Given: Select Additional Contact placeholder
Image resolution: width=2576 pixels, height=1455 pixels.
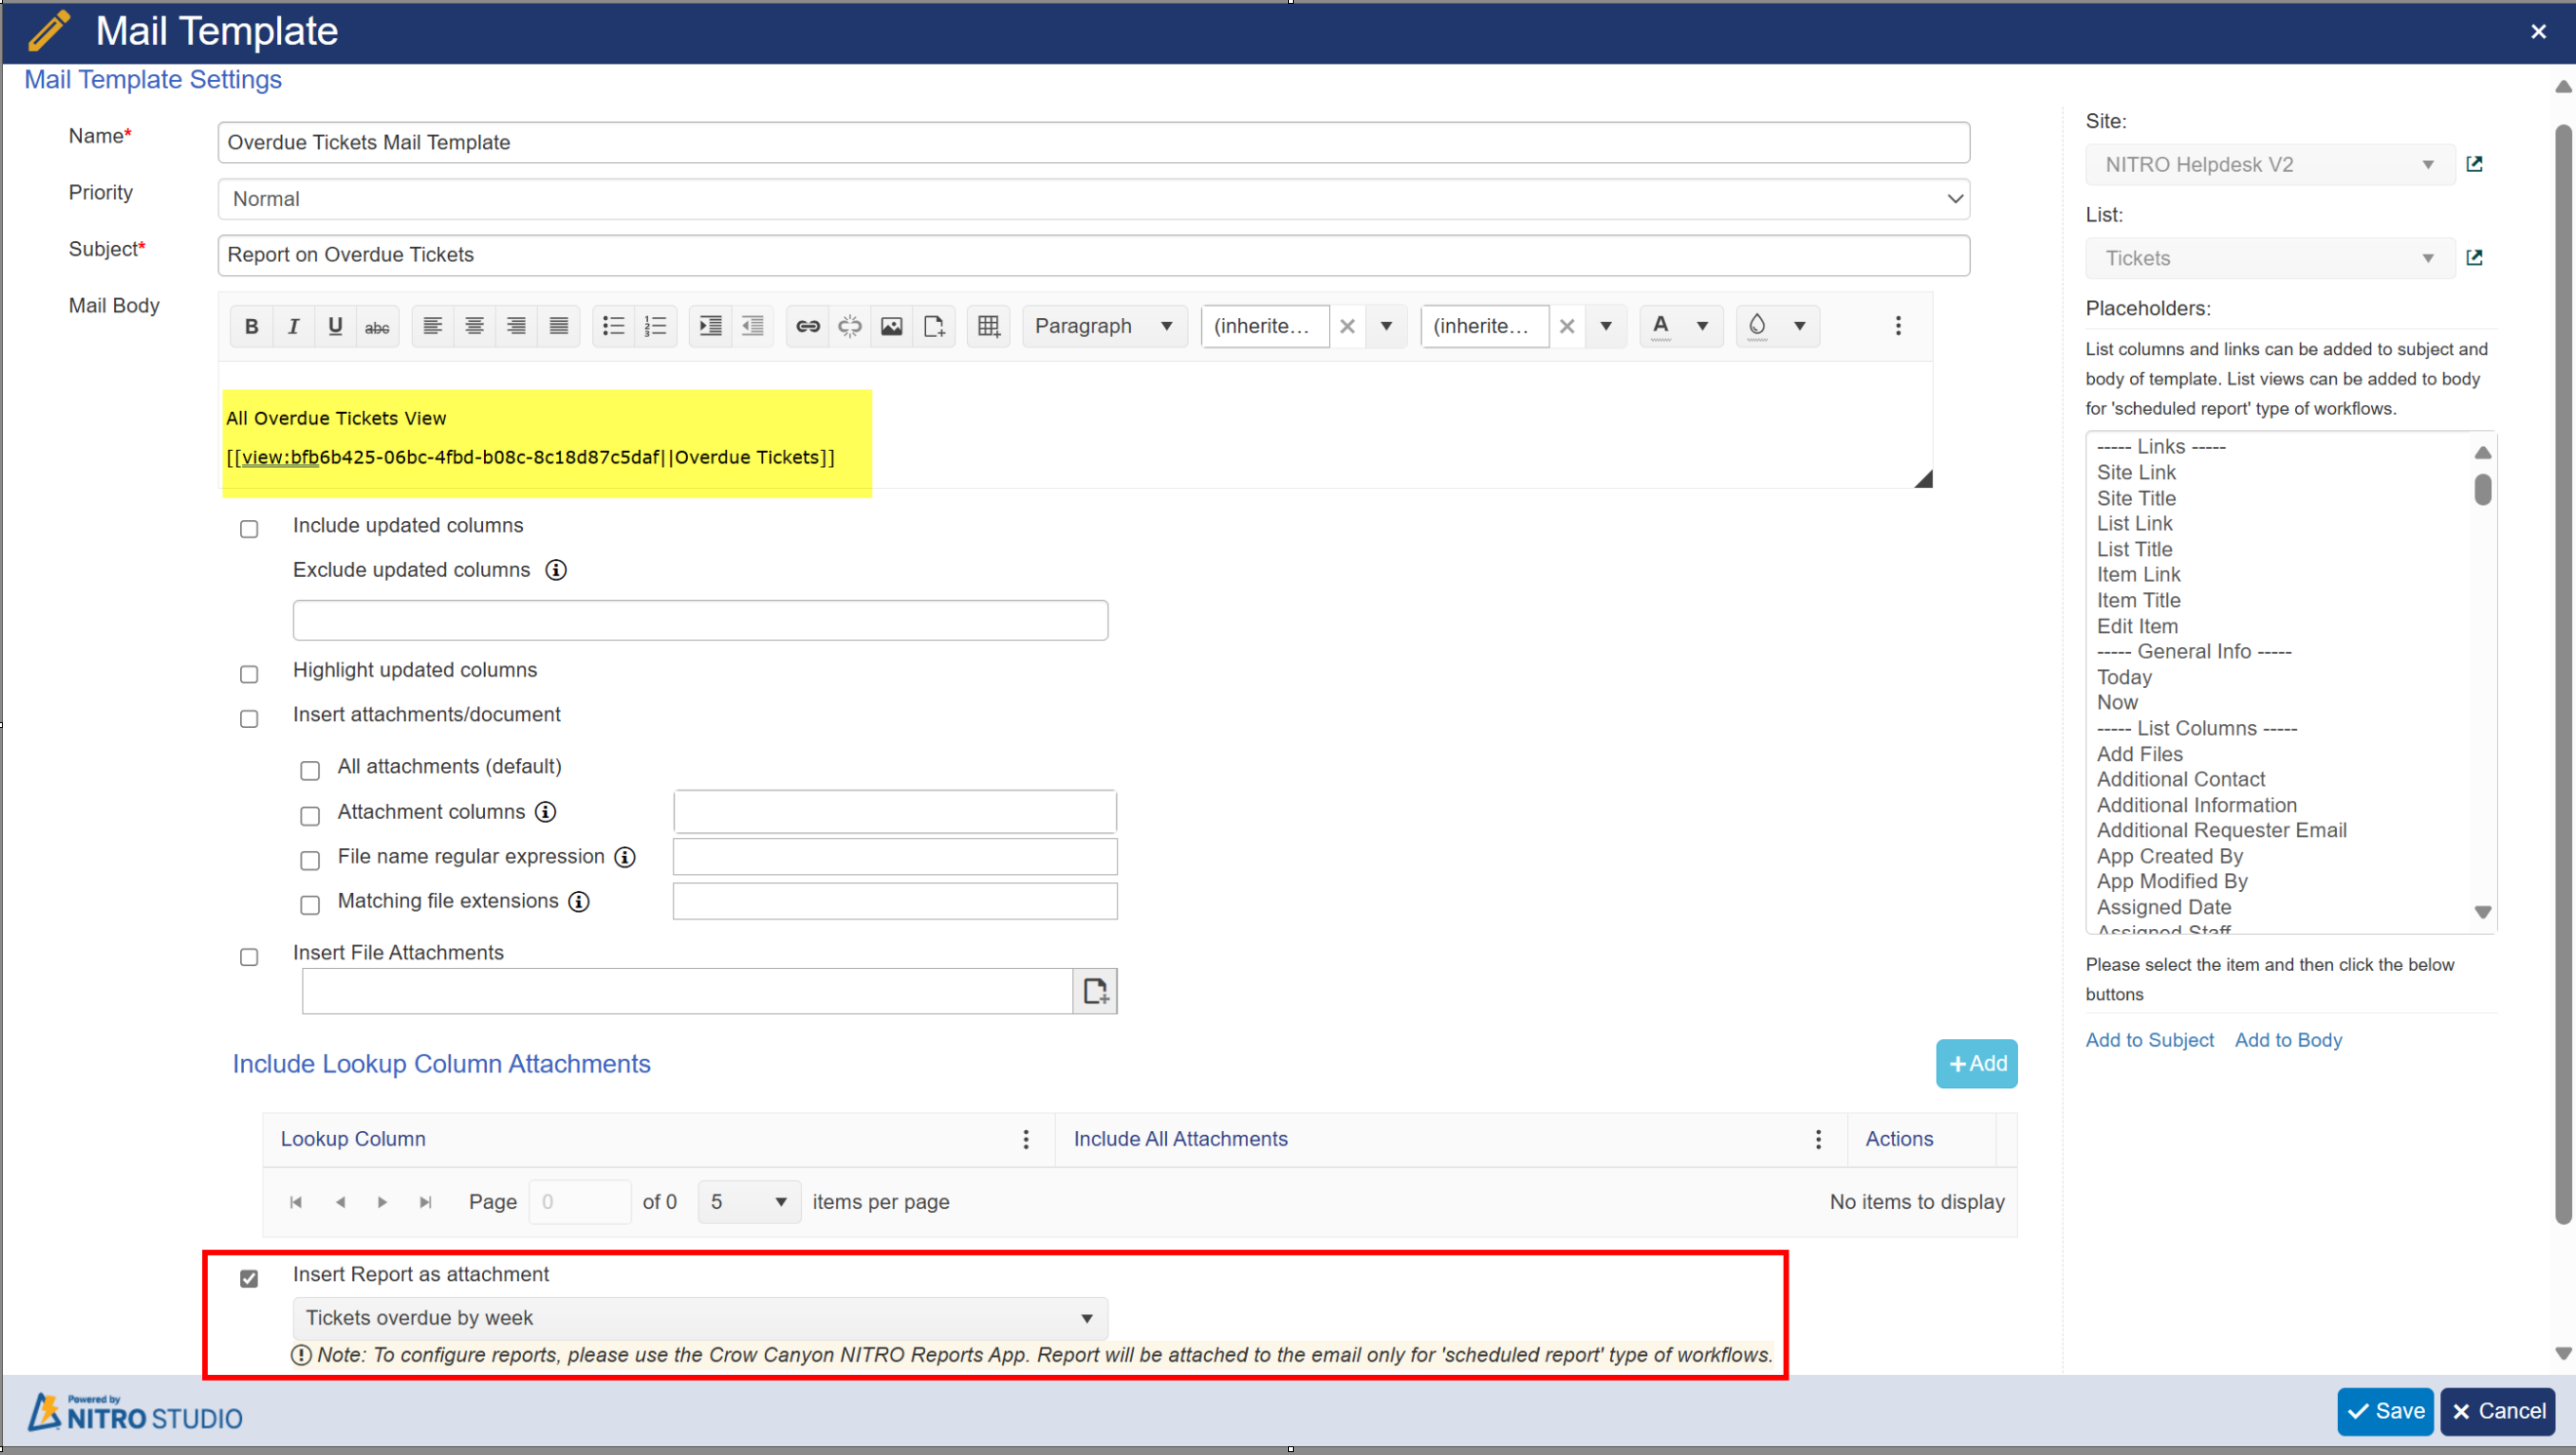Looking at the screenshot, I should point(2180,779).
